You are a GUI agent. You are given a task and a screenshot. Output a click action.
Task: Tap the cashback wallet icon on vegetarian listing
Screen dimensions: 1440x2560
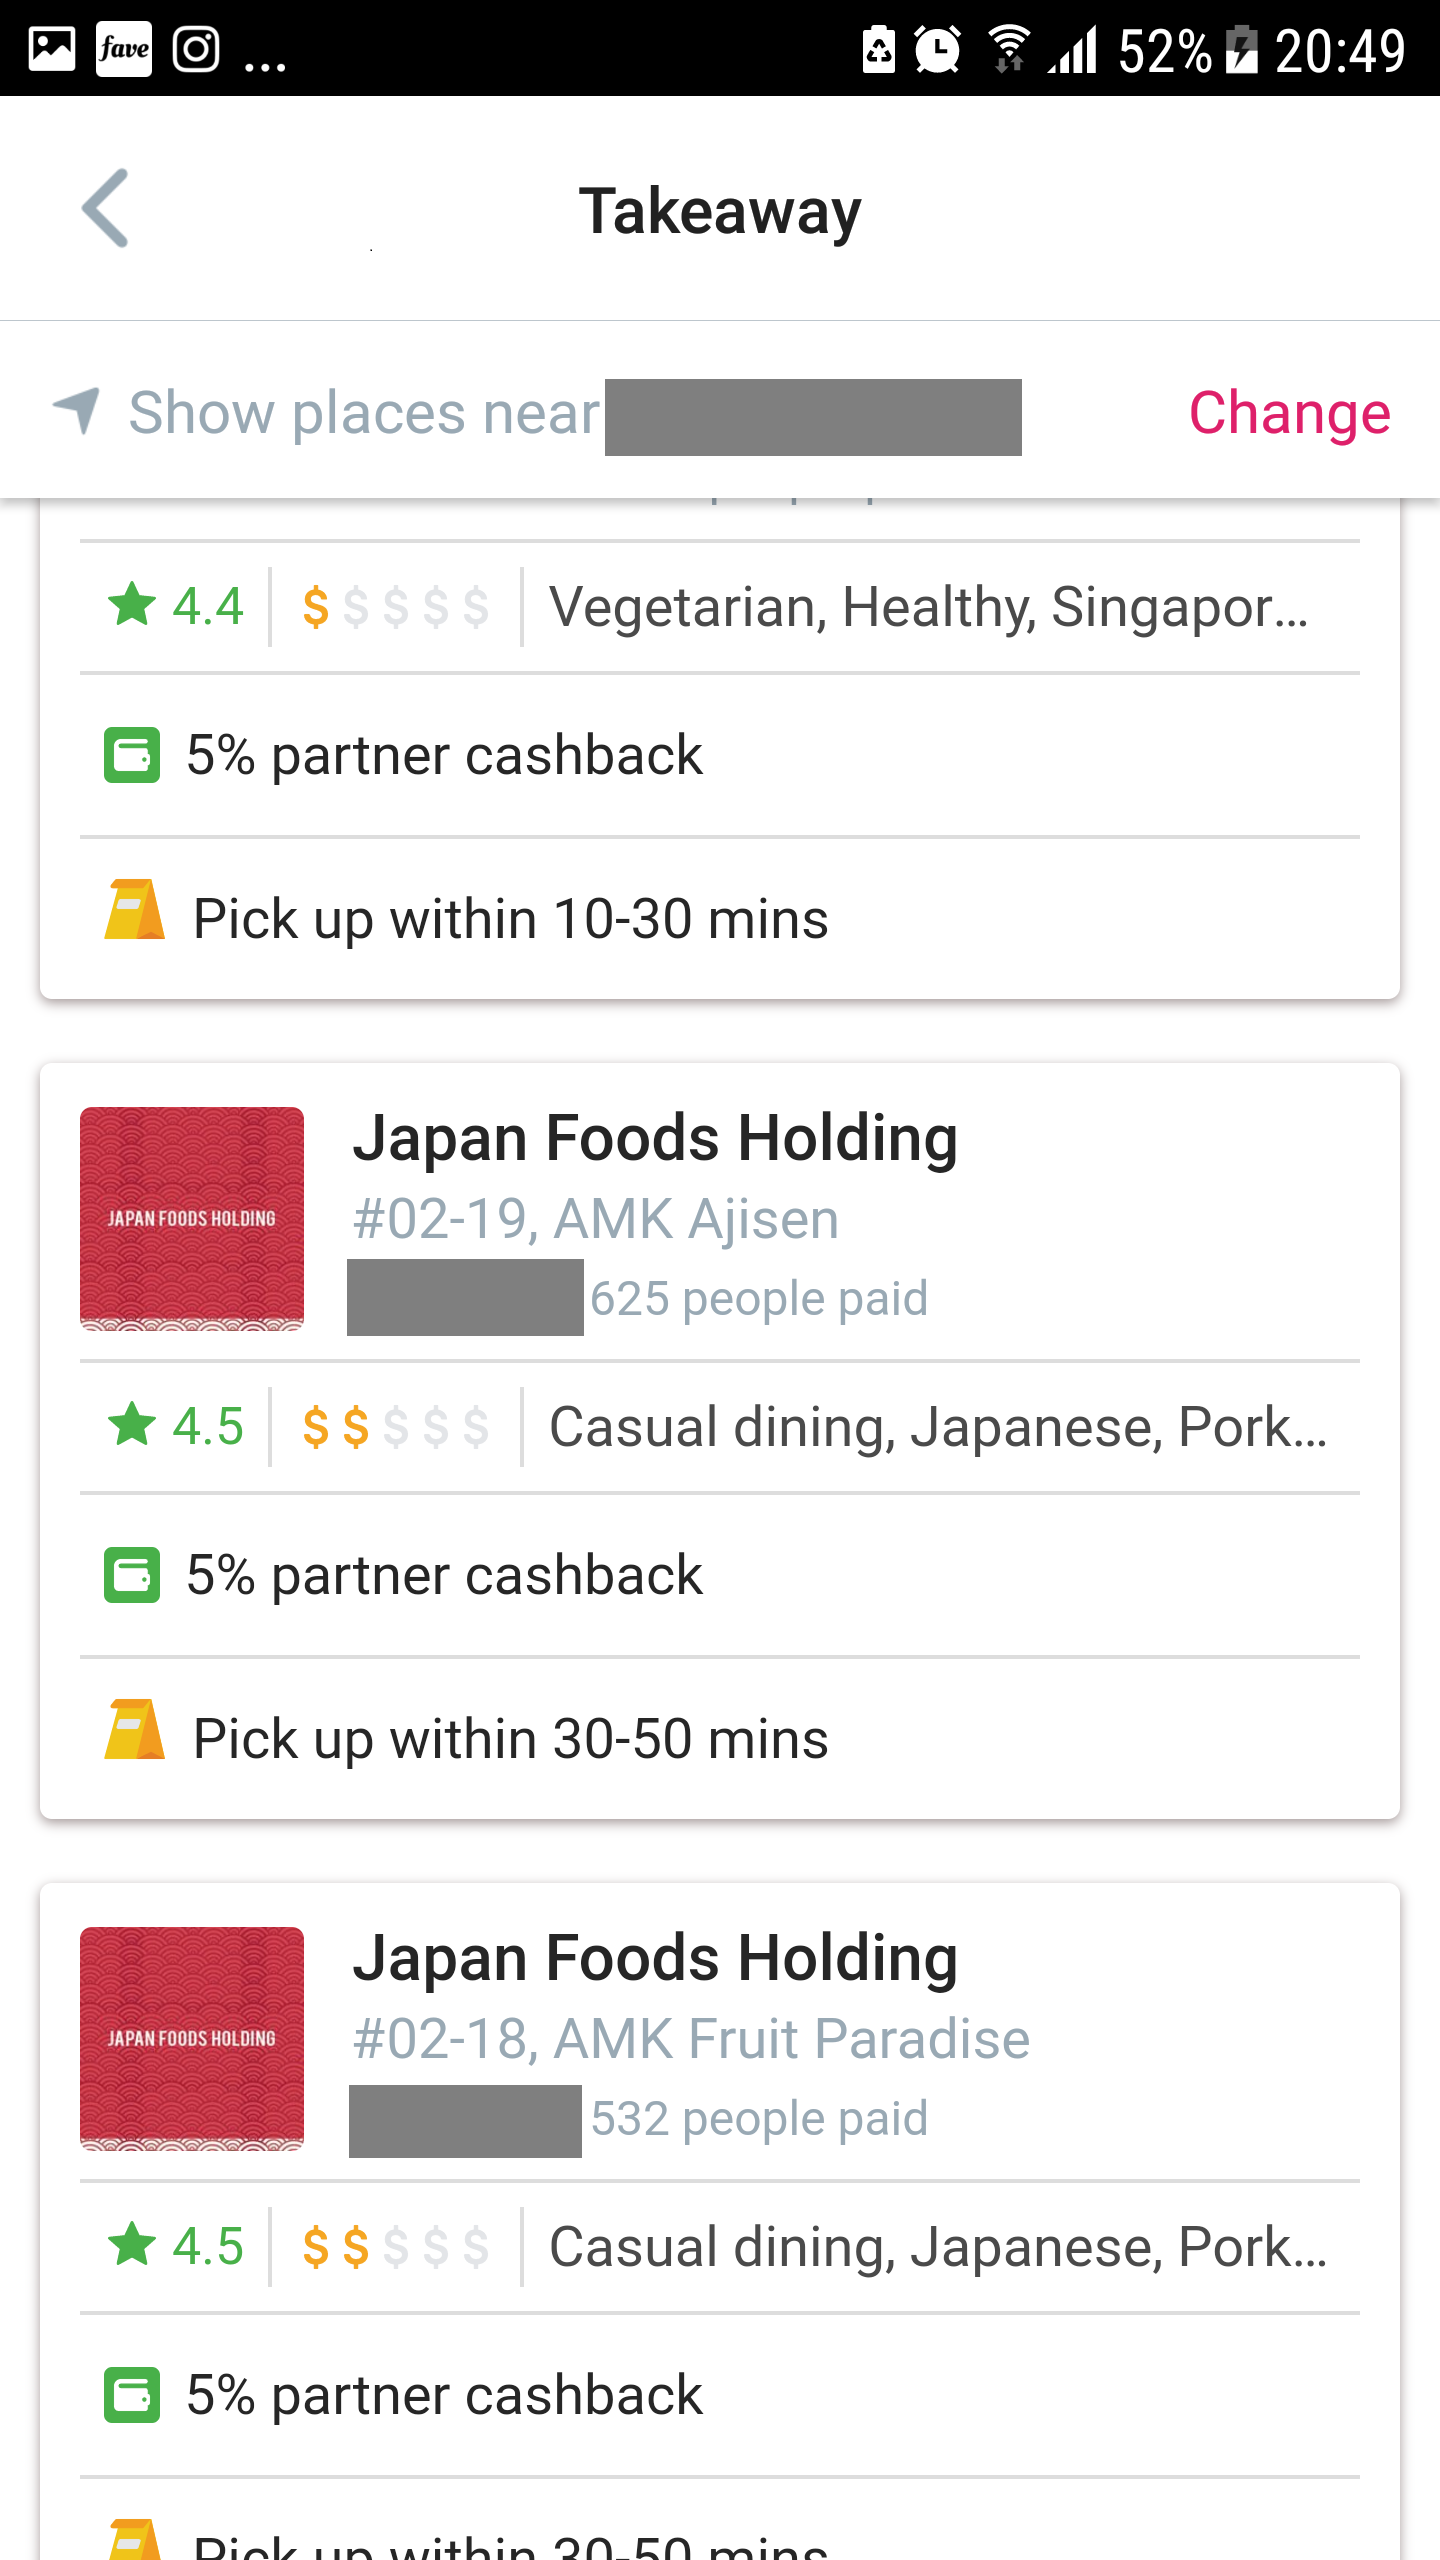132,755
